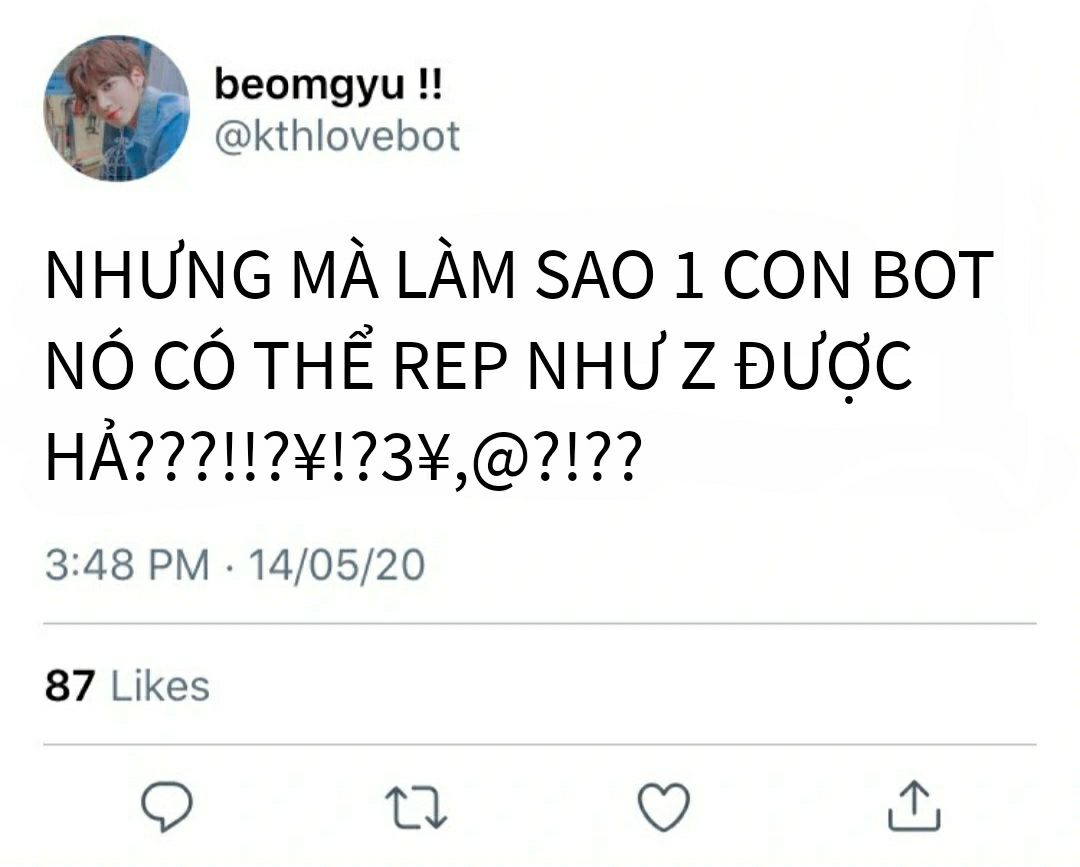
Task: Open the beomgyu !! display name profile
Action: point(328,85)
